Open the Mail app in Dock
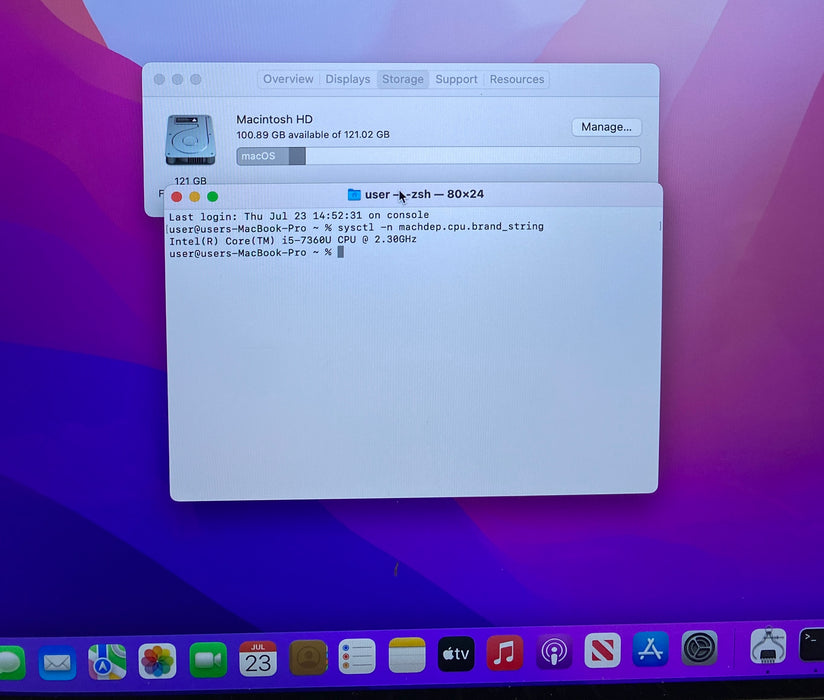The width and height of the screenshot is (824, 700). point(57,663)
